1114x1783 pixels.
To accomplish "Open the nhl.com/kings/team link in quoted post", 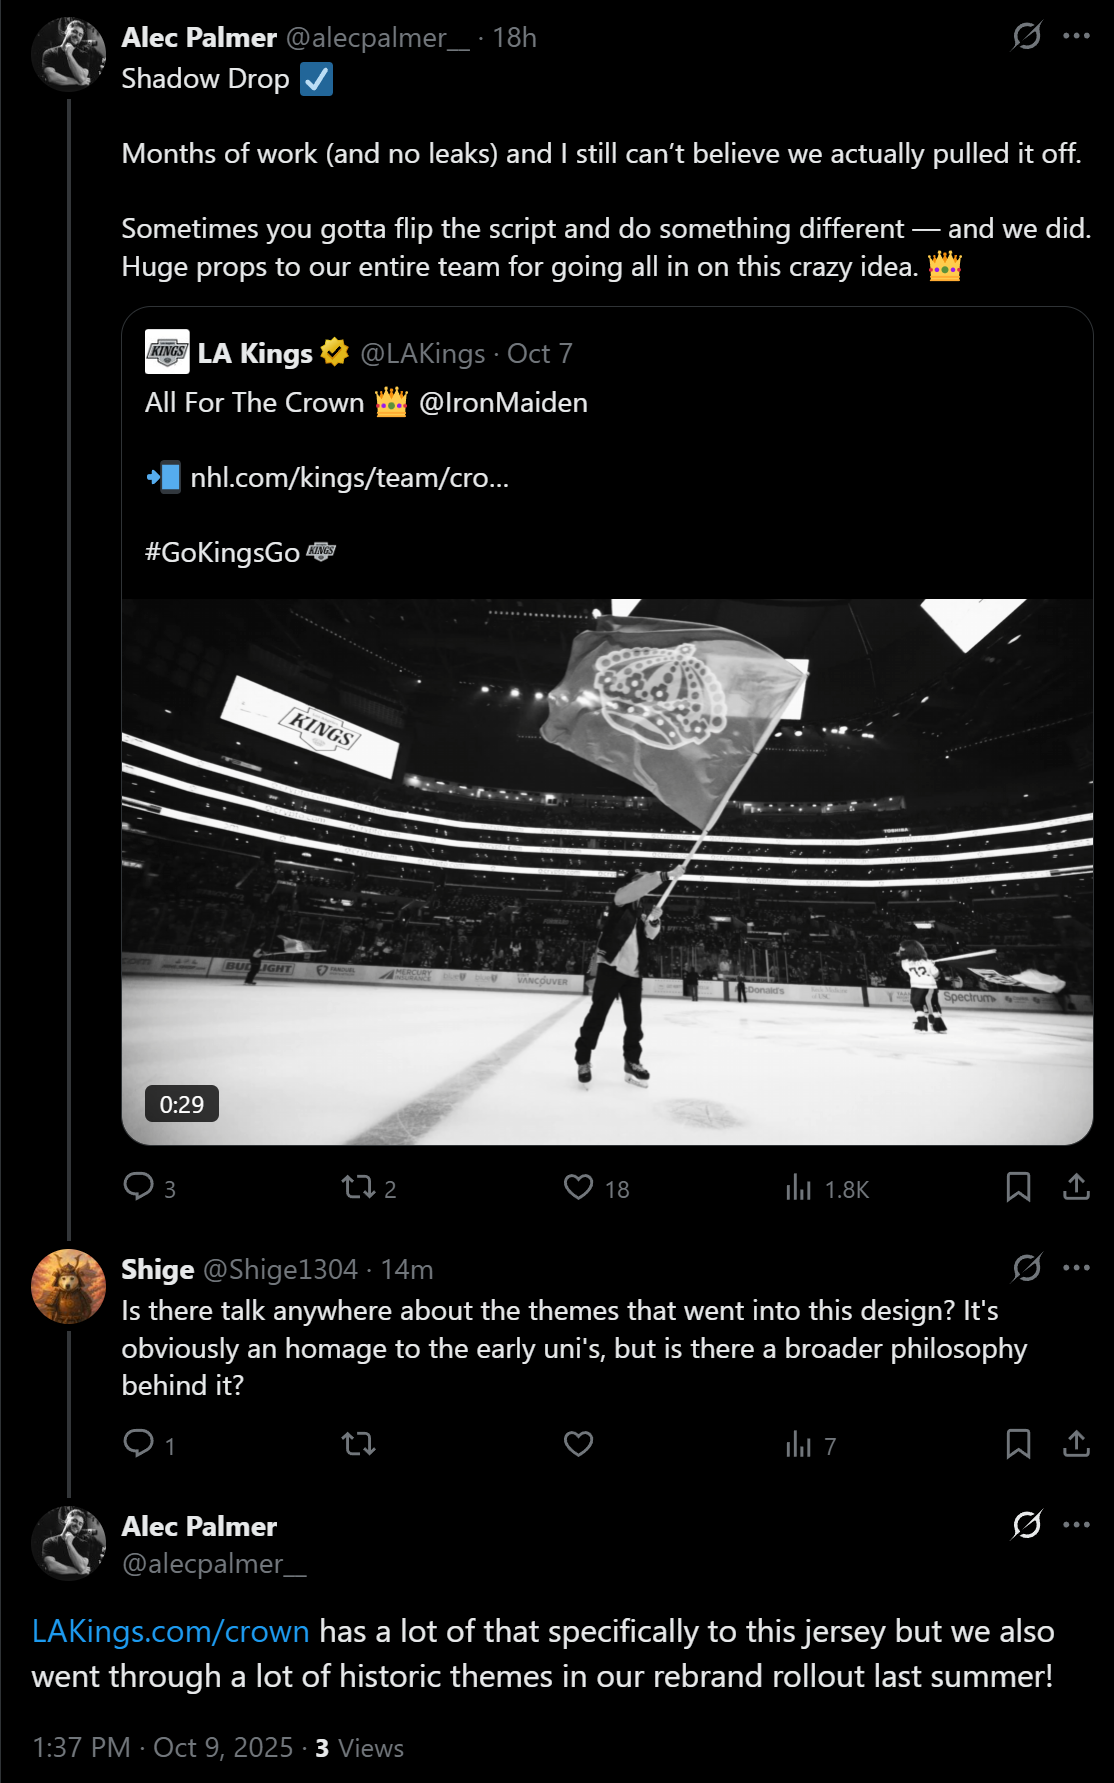I will tap(349, 478).
